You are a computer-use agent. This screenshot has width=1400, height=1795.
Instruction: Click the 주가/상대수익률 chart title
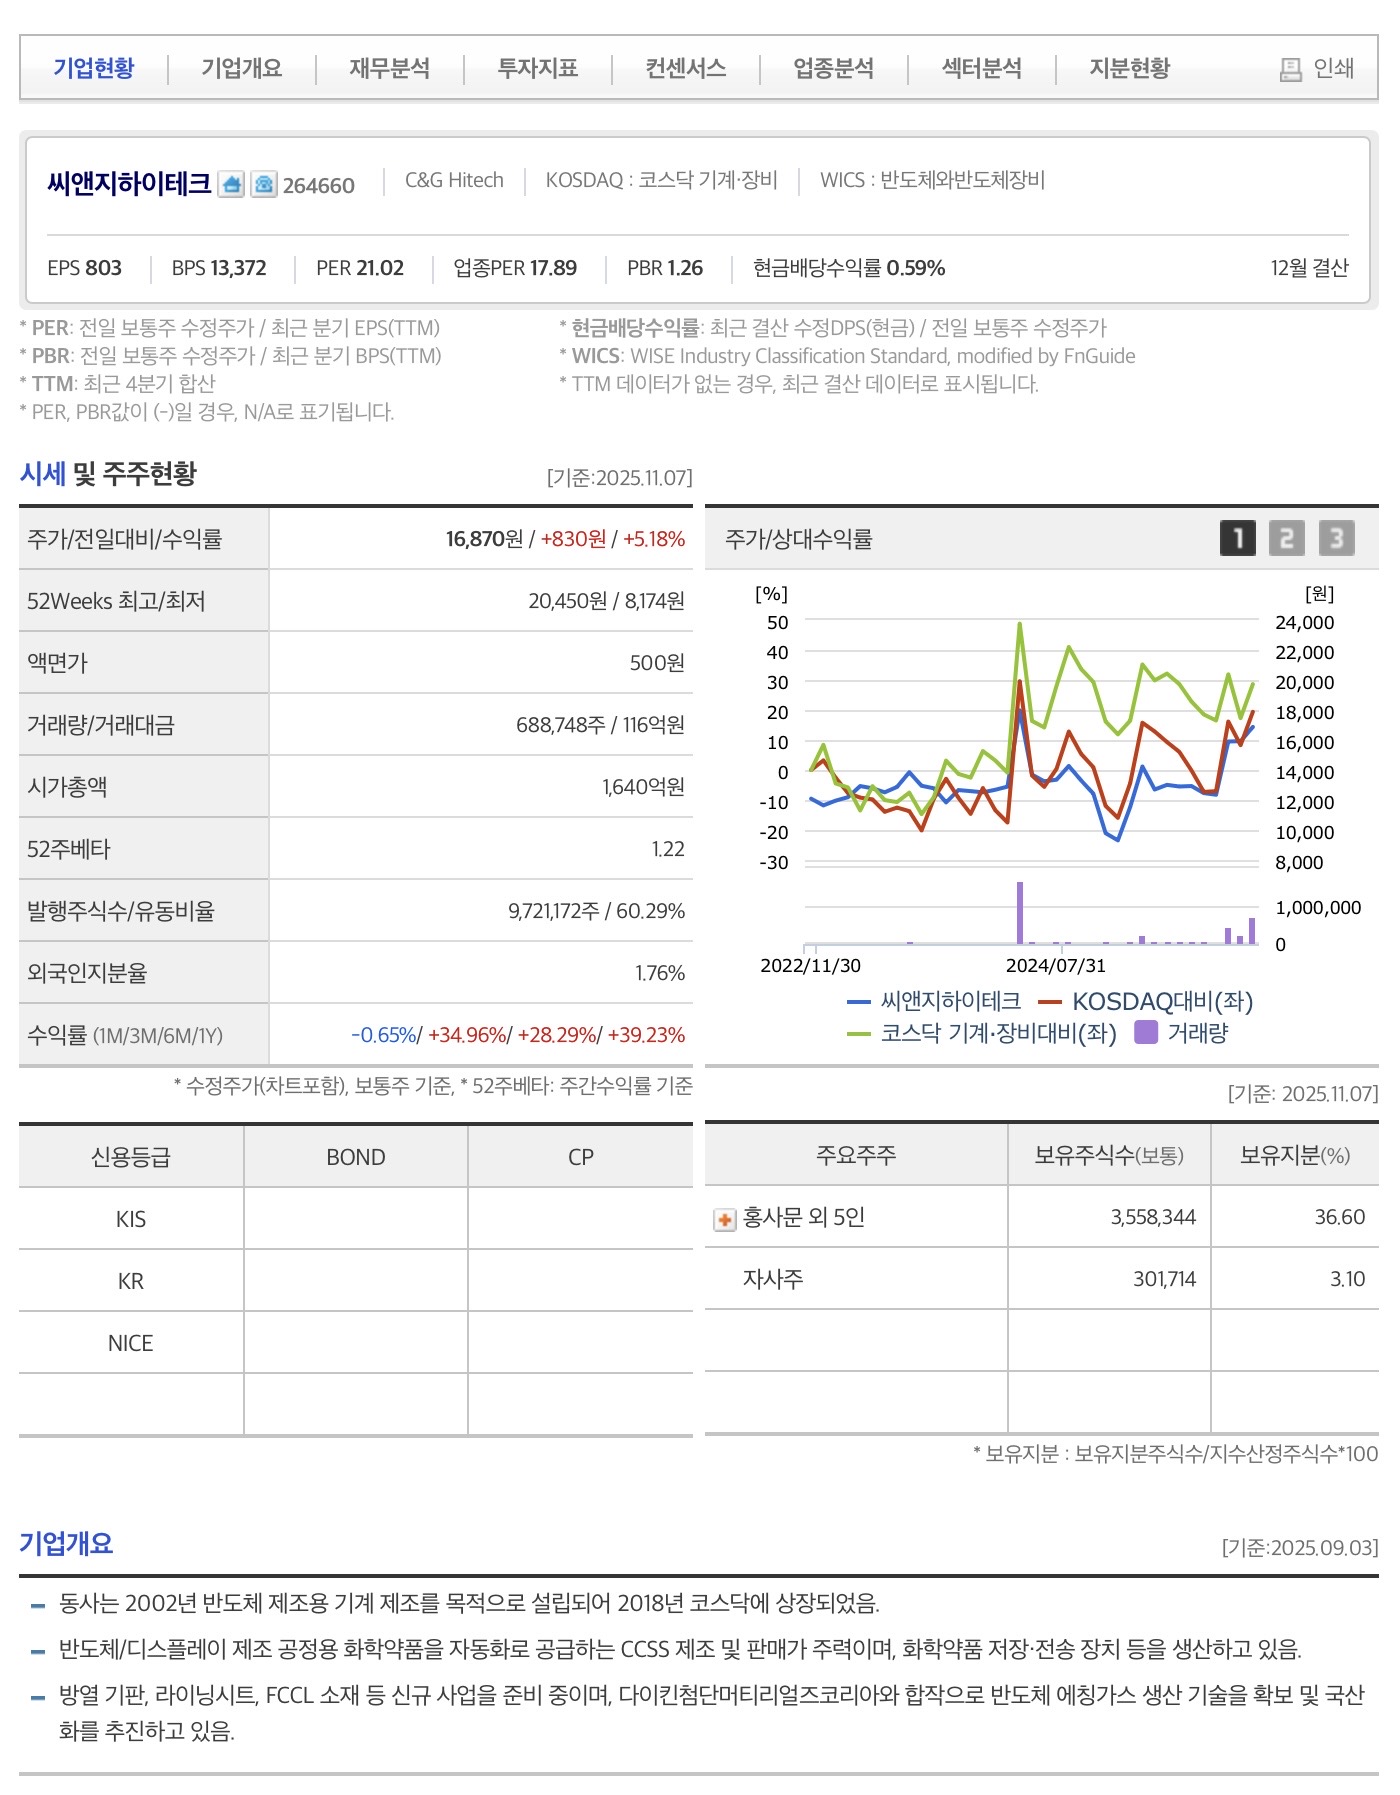pos(799,539)
